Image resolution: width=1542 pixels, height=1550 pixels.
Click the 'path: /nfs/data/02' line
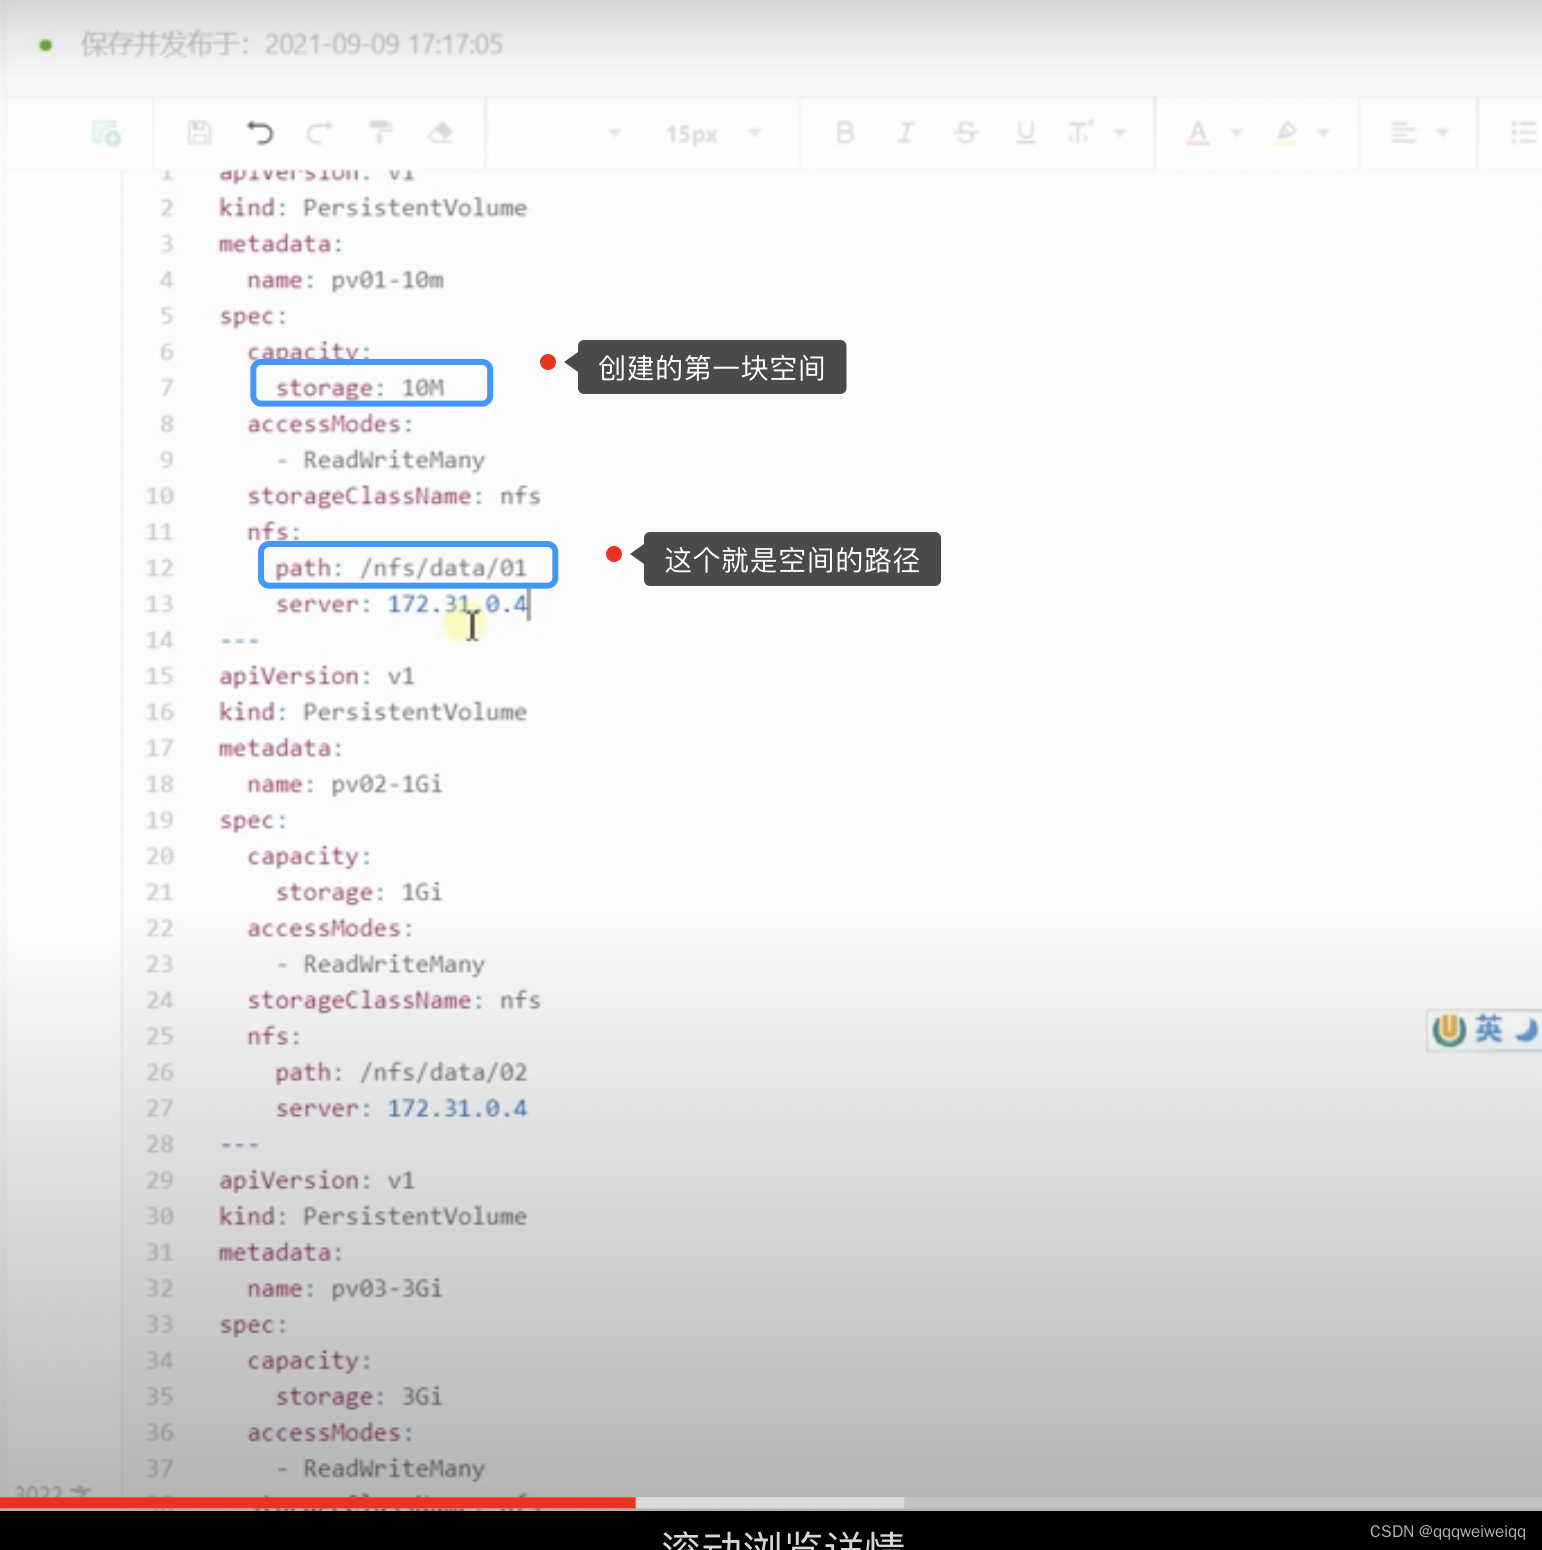[x=401, y=1072]
